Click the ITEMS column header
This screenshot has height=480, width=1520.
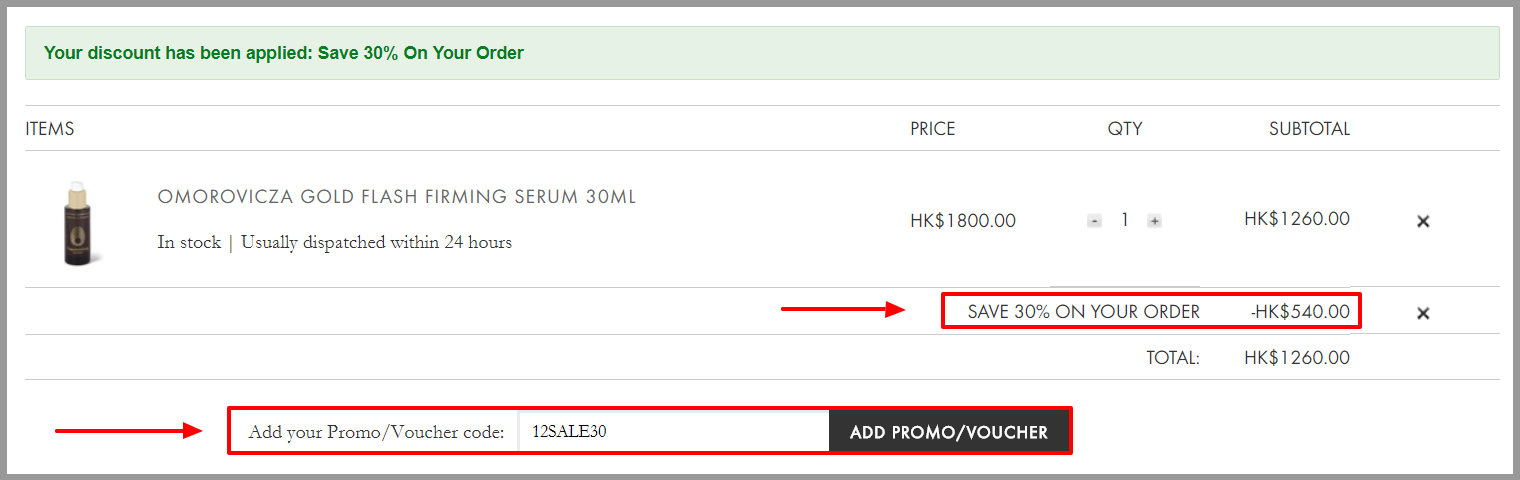50,129
